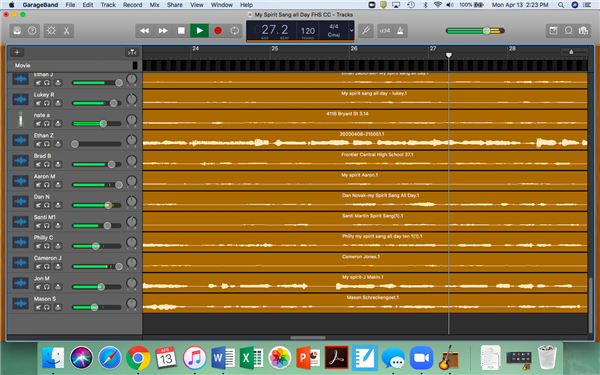Open the Mix menu
Image resolution: width=600 pixels, height=375 pixels.
pos(154,5)
